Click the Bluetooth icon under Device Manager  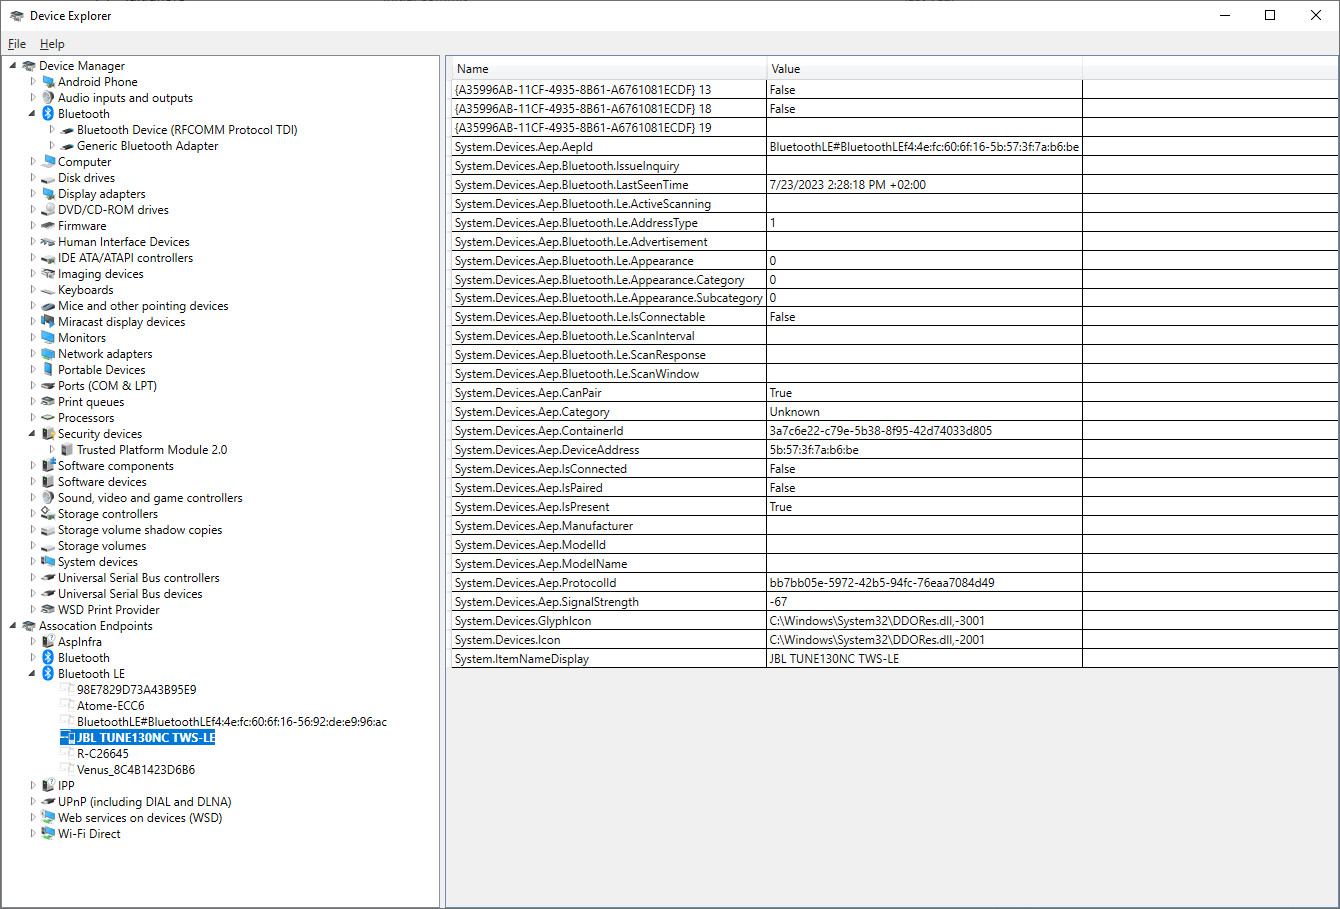(48, 114)
